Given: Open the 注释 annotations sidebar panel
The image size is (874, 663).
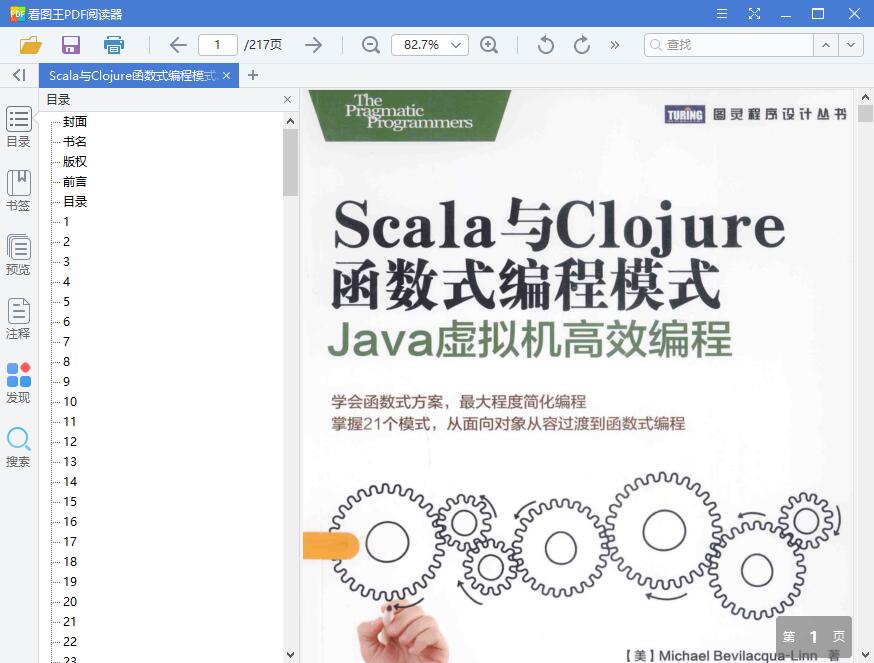Looking at the screenshot, I should 18,319.
